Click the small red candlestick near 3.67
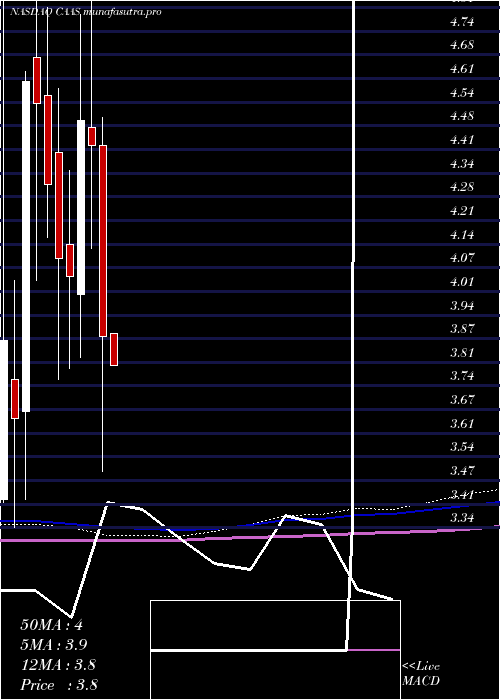The image size is (500, 700). pos(15,399)
